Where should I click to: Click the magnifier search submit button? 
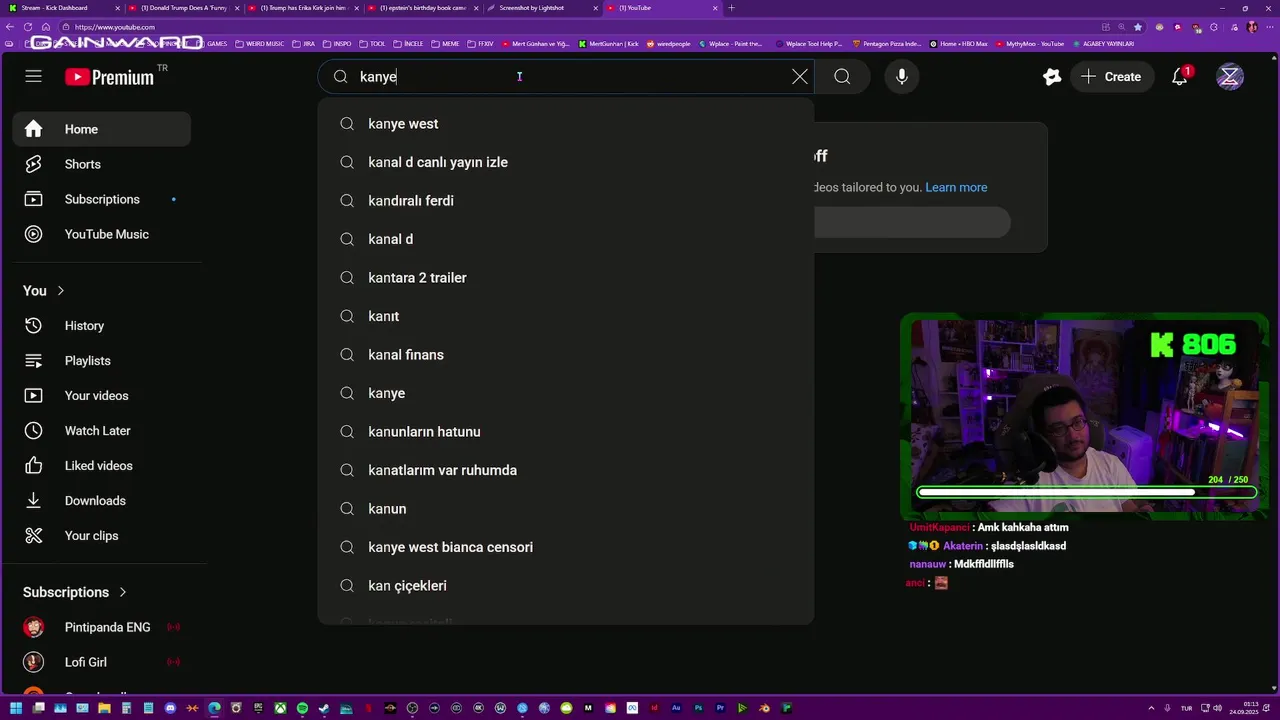(842, 76)
